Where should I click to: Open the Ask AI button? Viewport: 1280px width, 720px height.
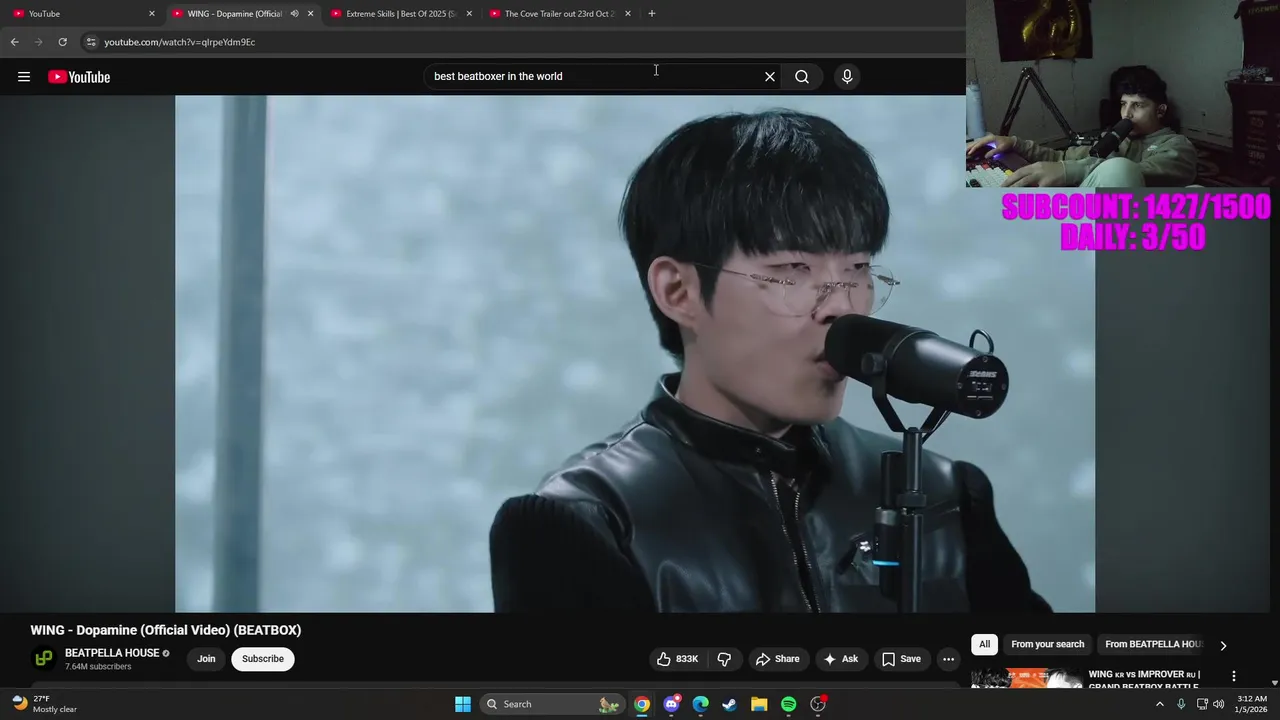coord(840,659)
